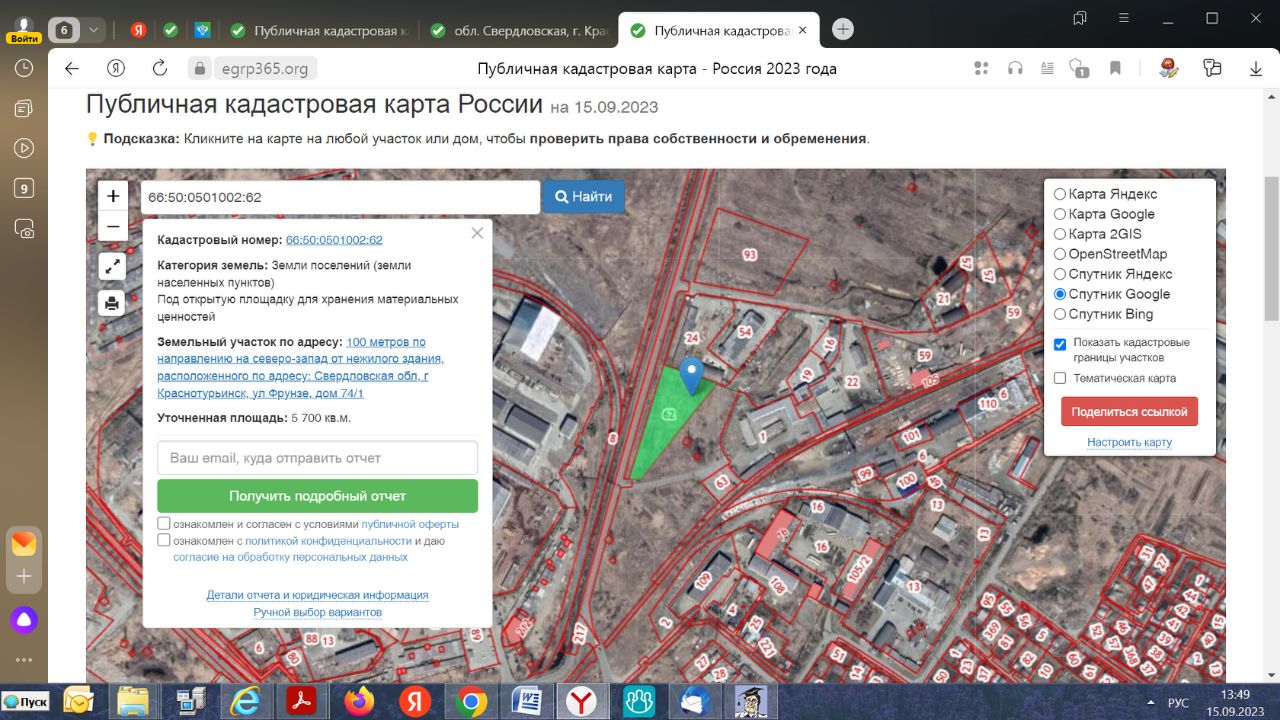
Task: Open публичной оферты link
Action: (x=410, y=524)
